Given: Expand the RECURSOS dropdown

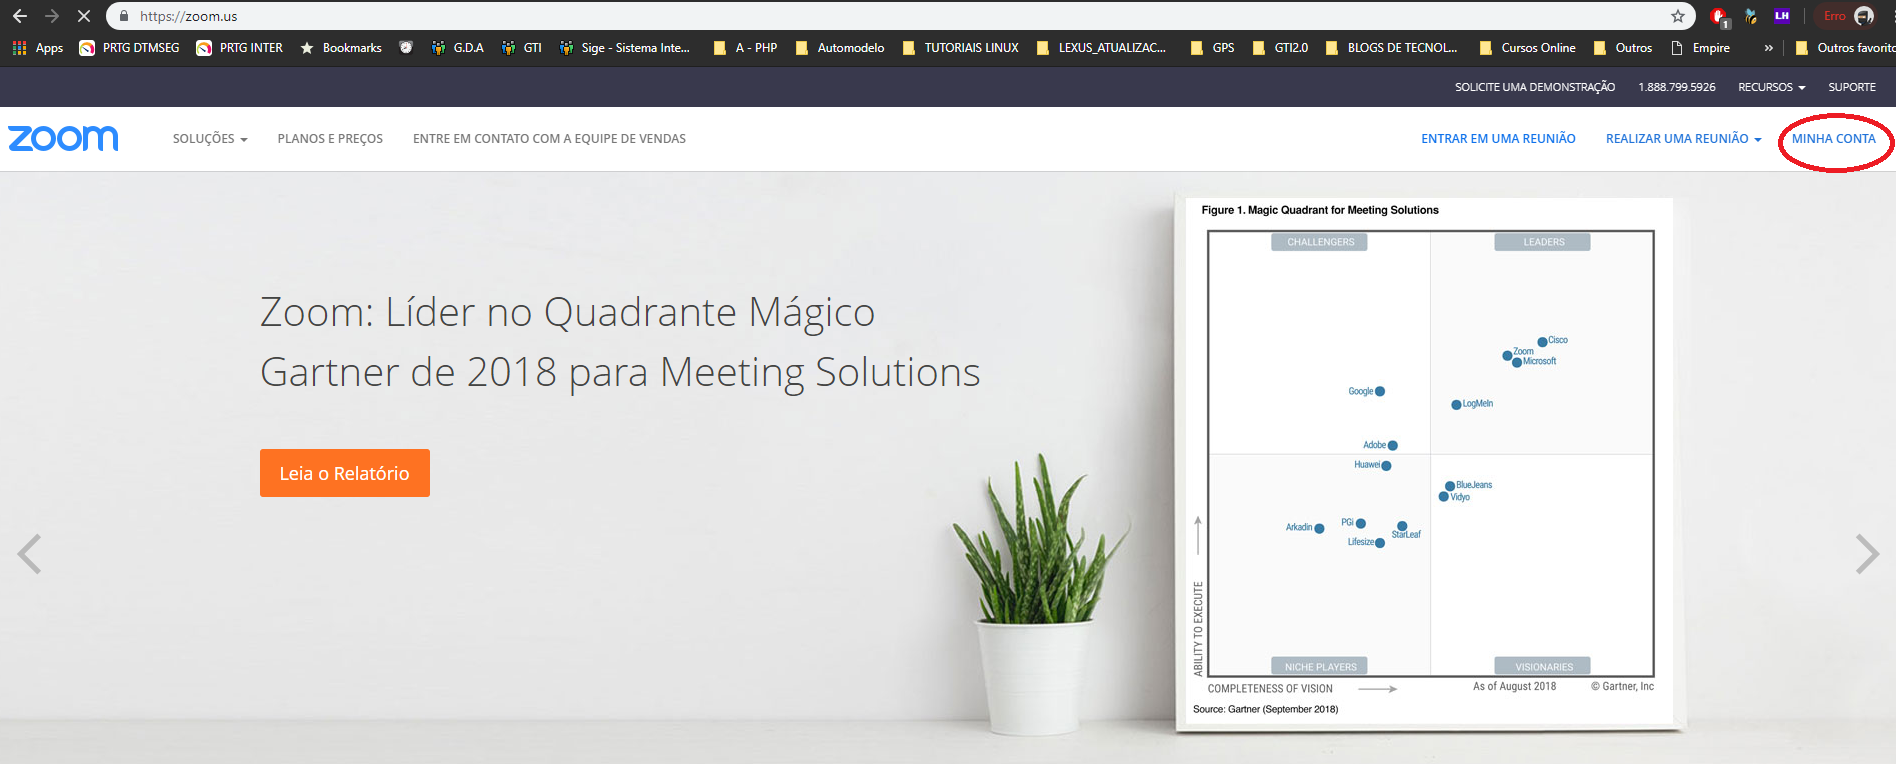Looking at the screenshot, I should pyautogui.click(x=1772, y=87).
